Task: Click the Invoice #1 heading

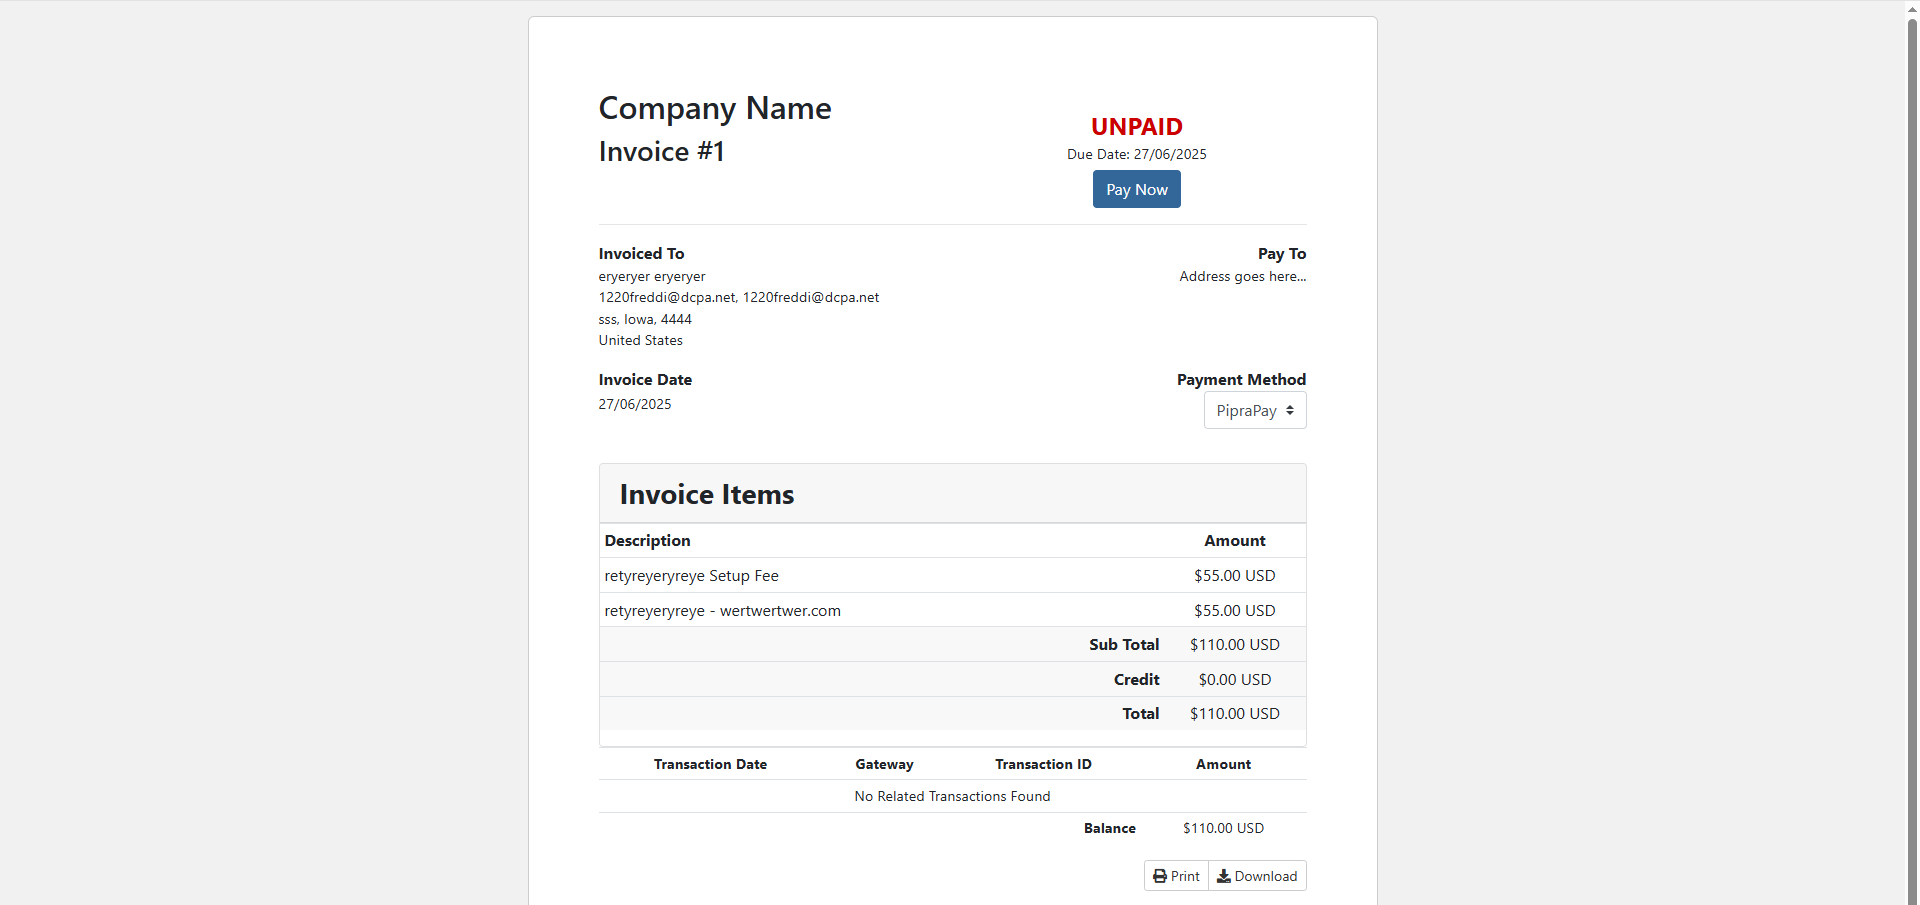Action: click(661, 151)
